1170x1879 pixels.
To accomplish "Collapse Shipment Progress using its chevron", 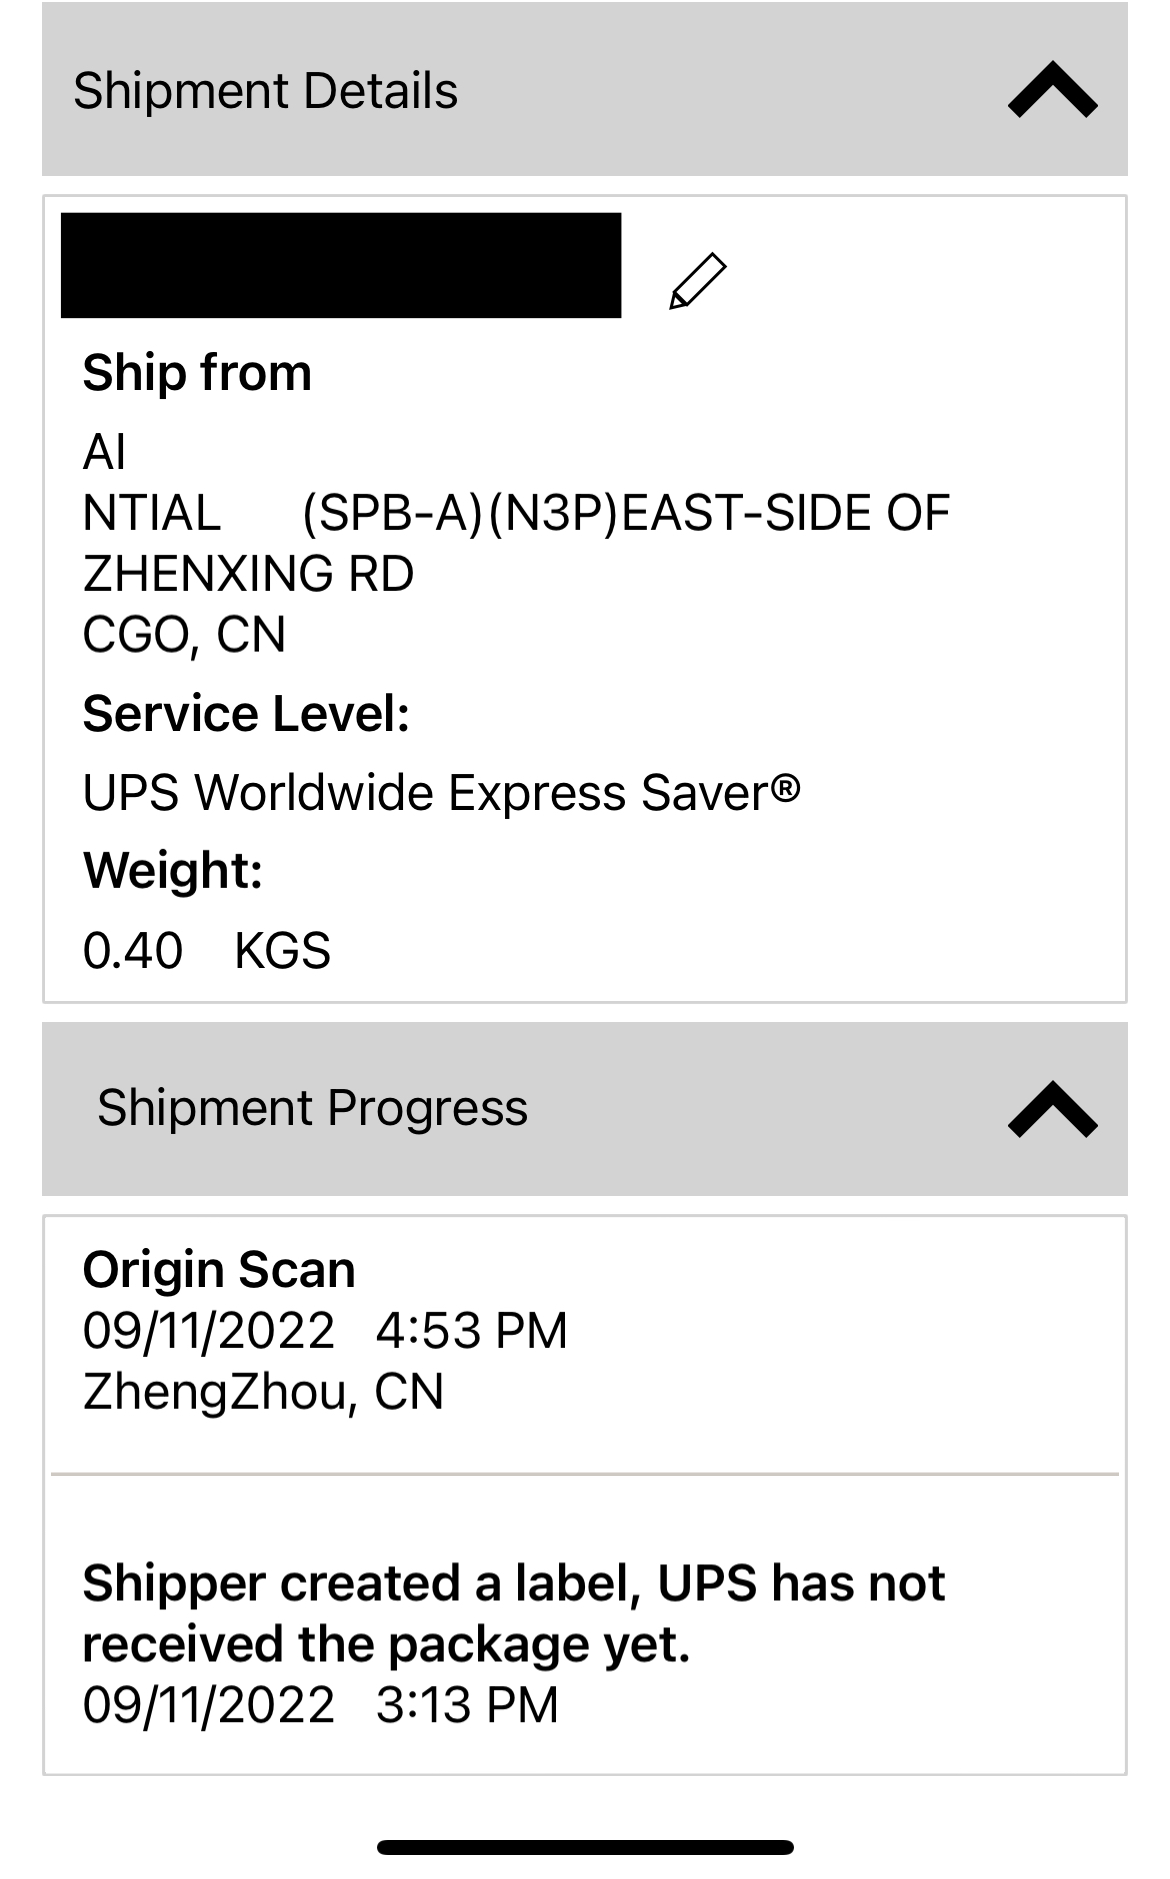I will [x=1052, y=1108].
